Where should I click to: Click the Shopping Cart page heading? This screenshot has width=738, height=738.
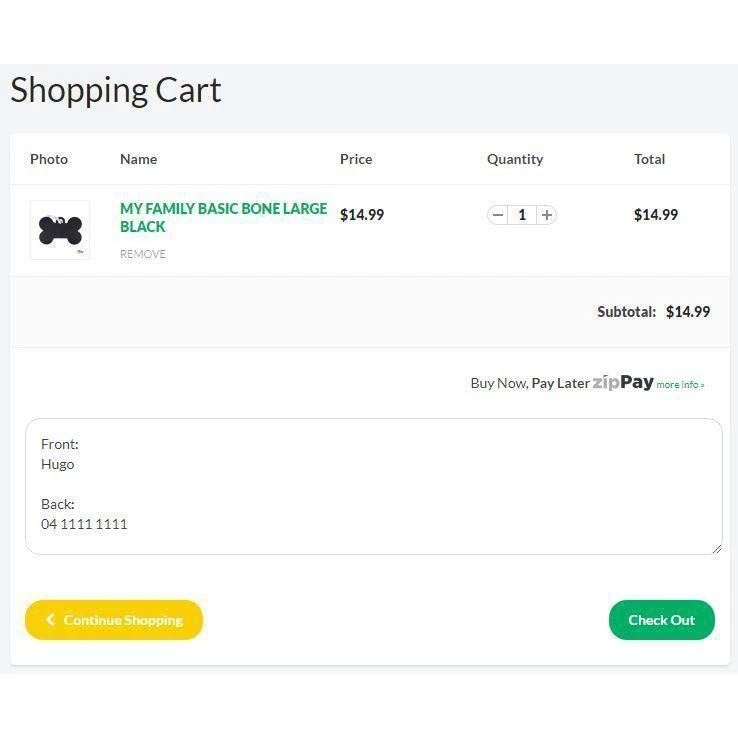coord(116,90)
